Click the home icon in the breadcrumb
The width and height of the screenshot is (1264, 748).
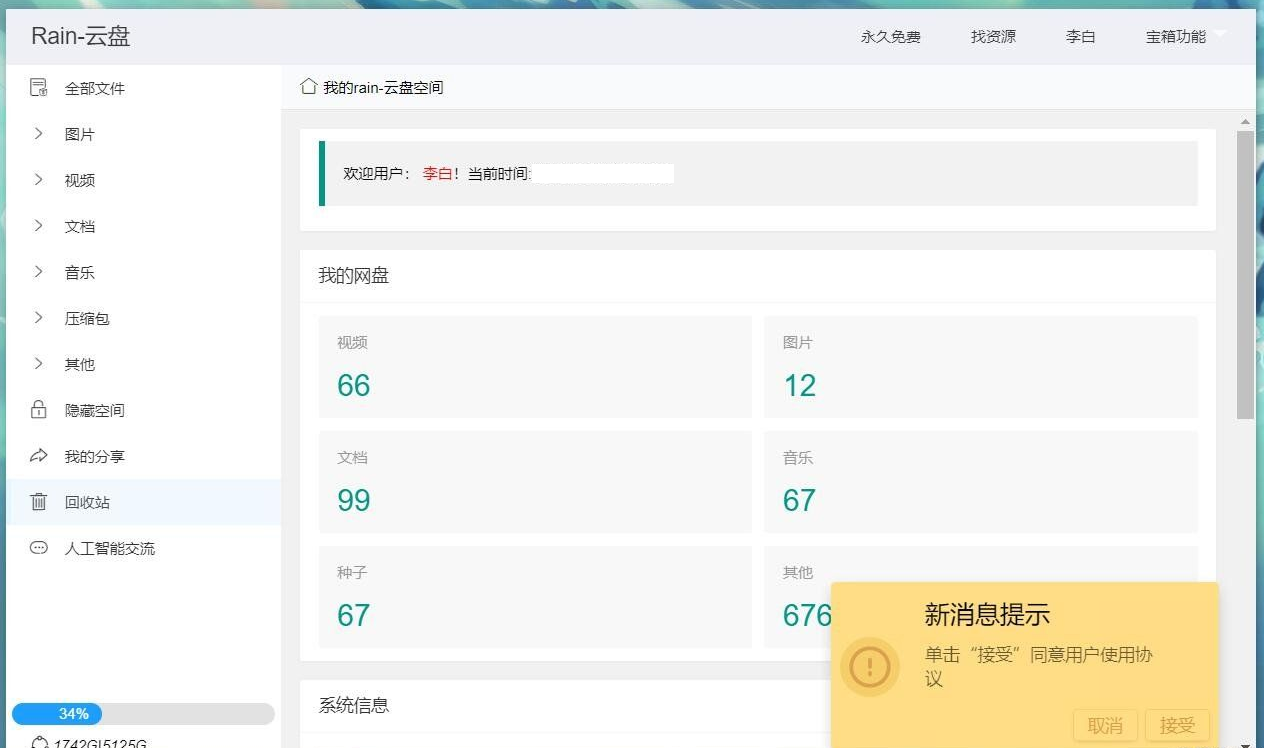pyautogui.click(x=309, y=87)
